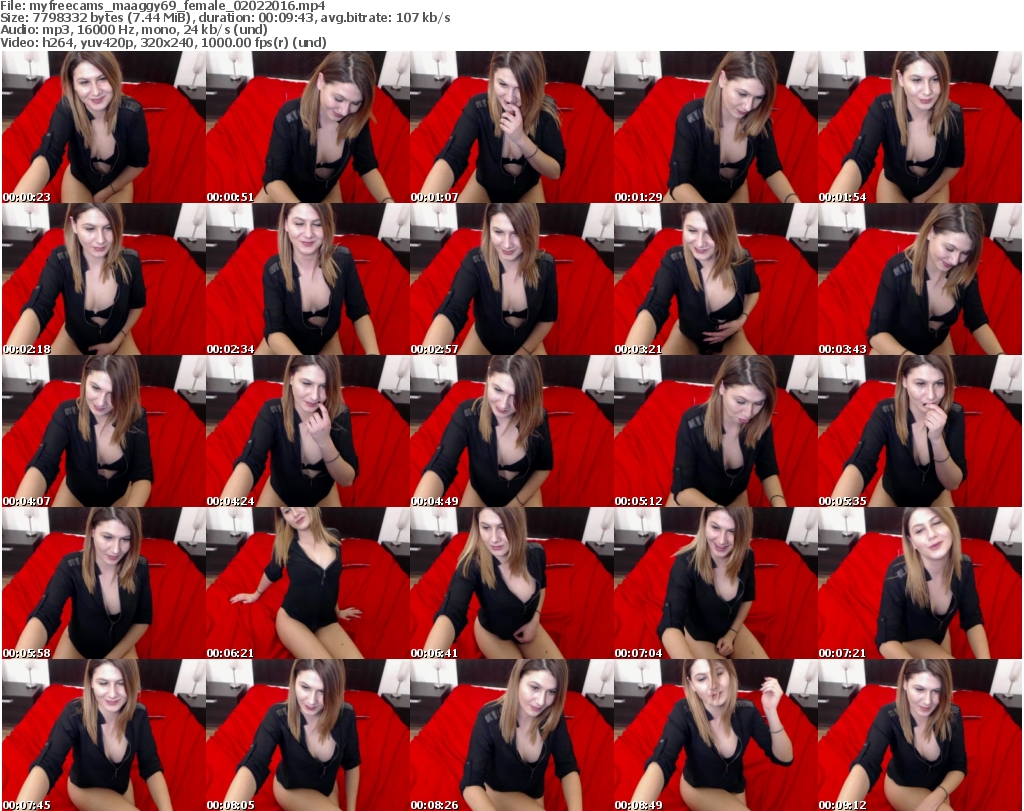The height and width of the screenshot is (811, 1024).
Task: Select the thumbnail frame stamped 00:06:41
Action: coord(511,583)
